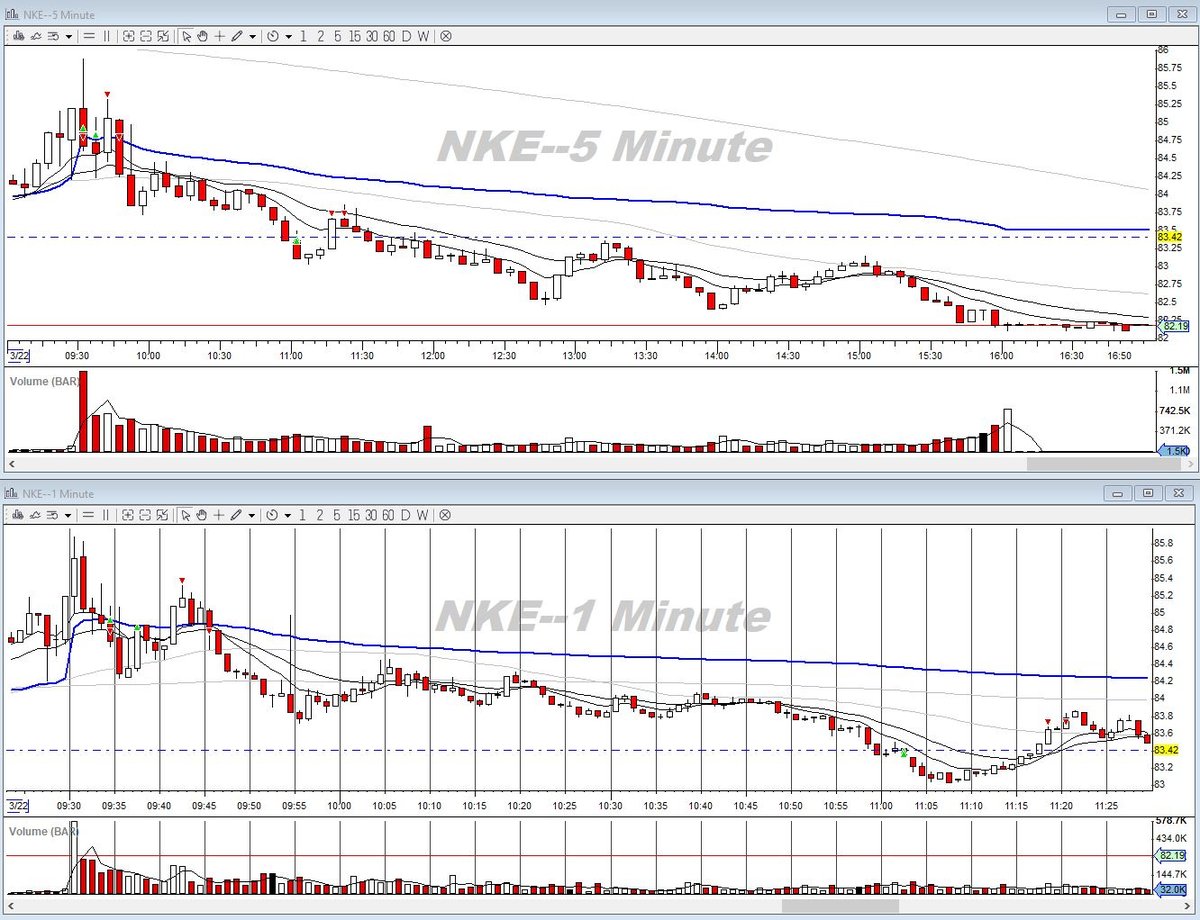Screen dimensions: 1200x920
Task: Maximize the NKE--5 Minute chart window
Action: click(x=1151, y=14)
